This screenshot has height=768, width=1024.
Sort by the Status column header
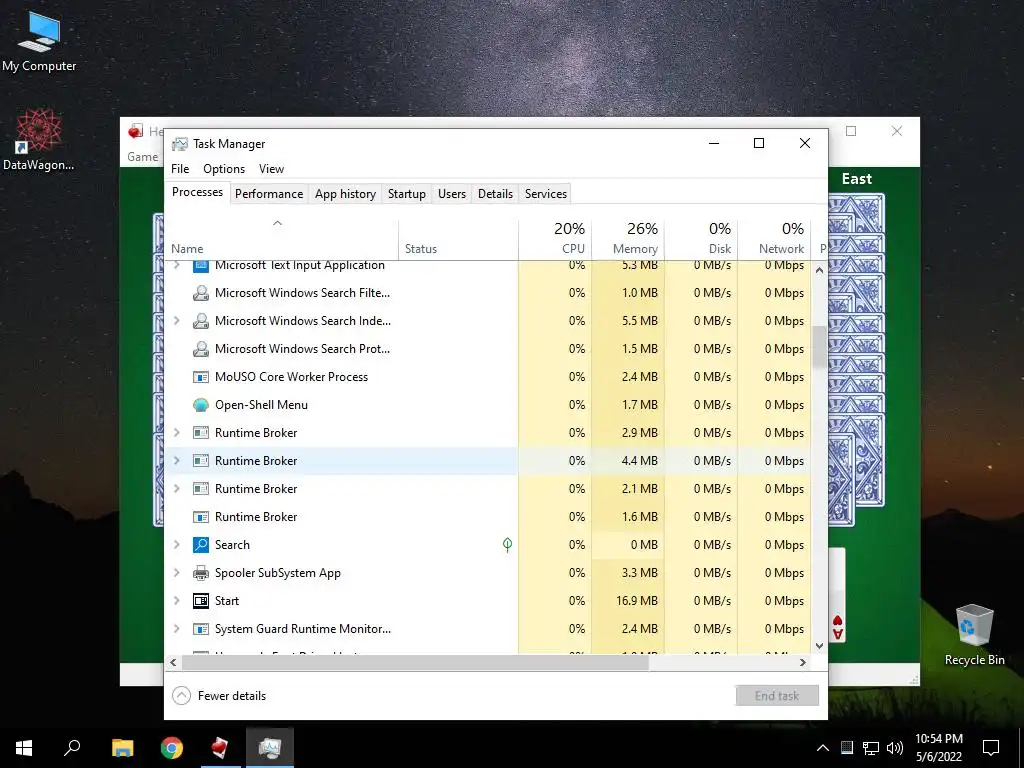[x=458, y=239]
